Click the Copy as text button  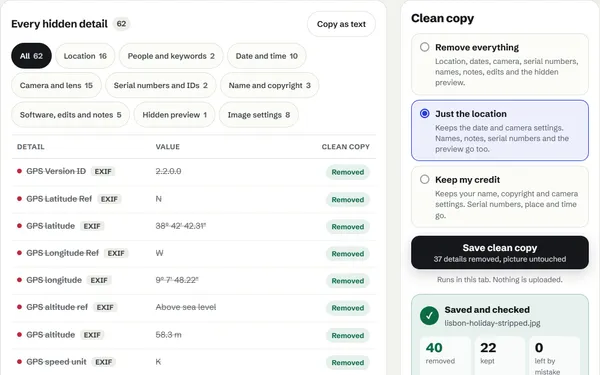[341, 24]
